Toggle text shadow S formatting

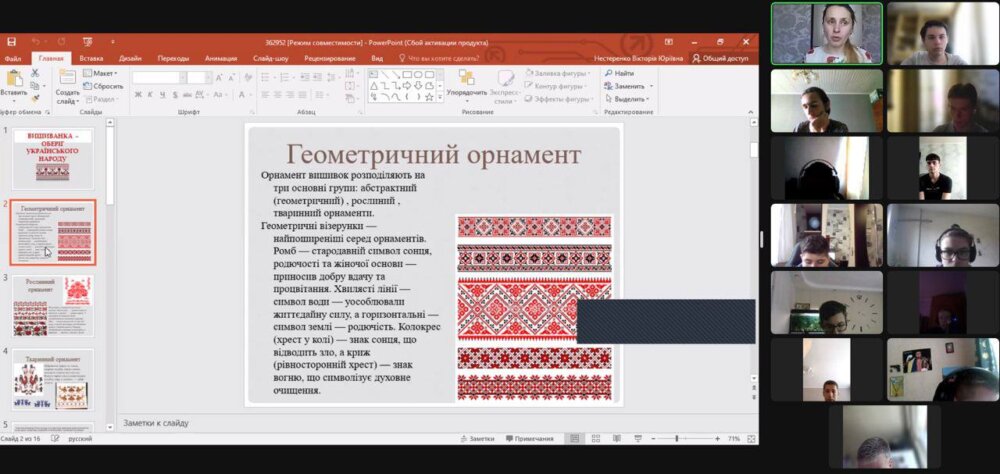point(175,95)
